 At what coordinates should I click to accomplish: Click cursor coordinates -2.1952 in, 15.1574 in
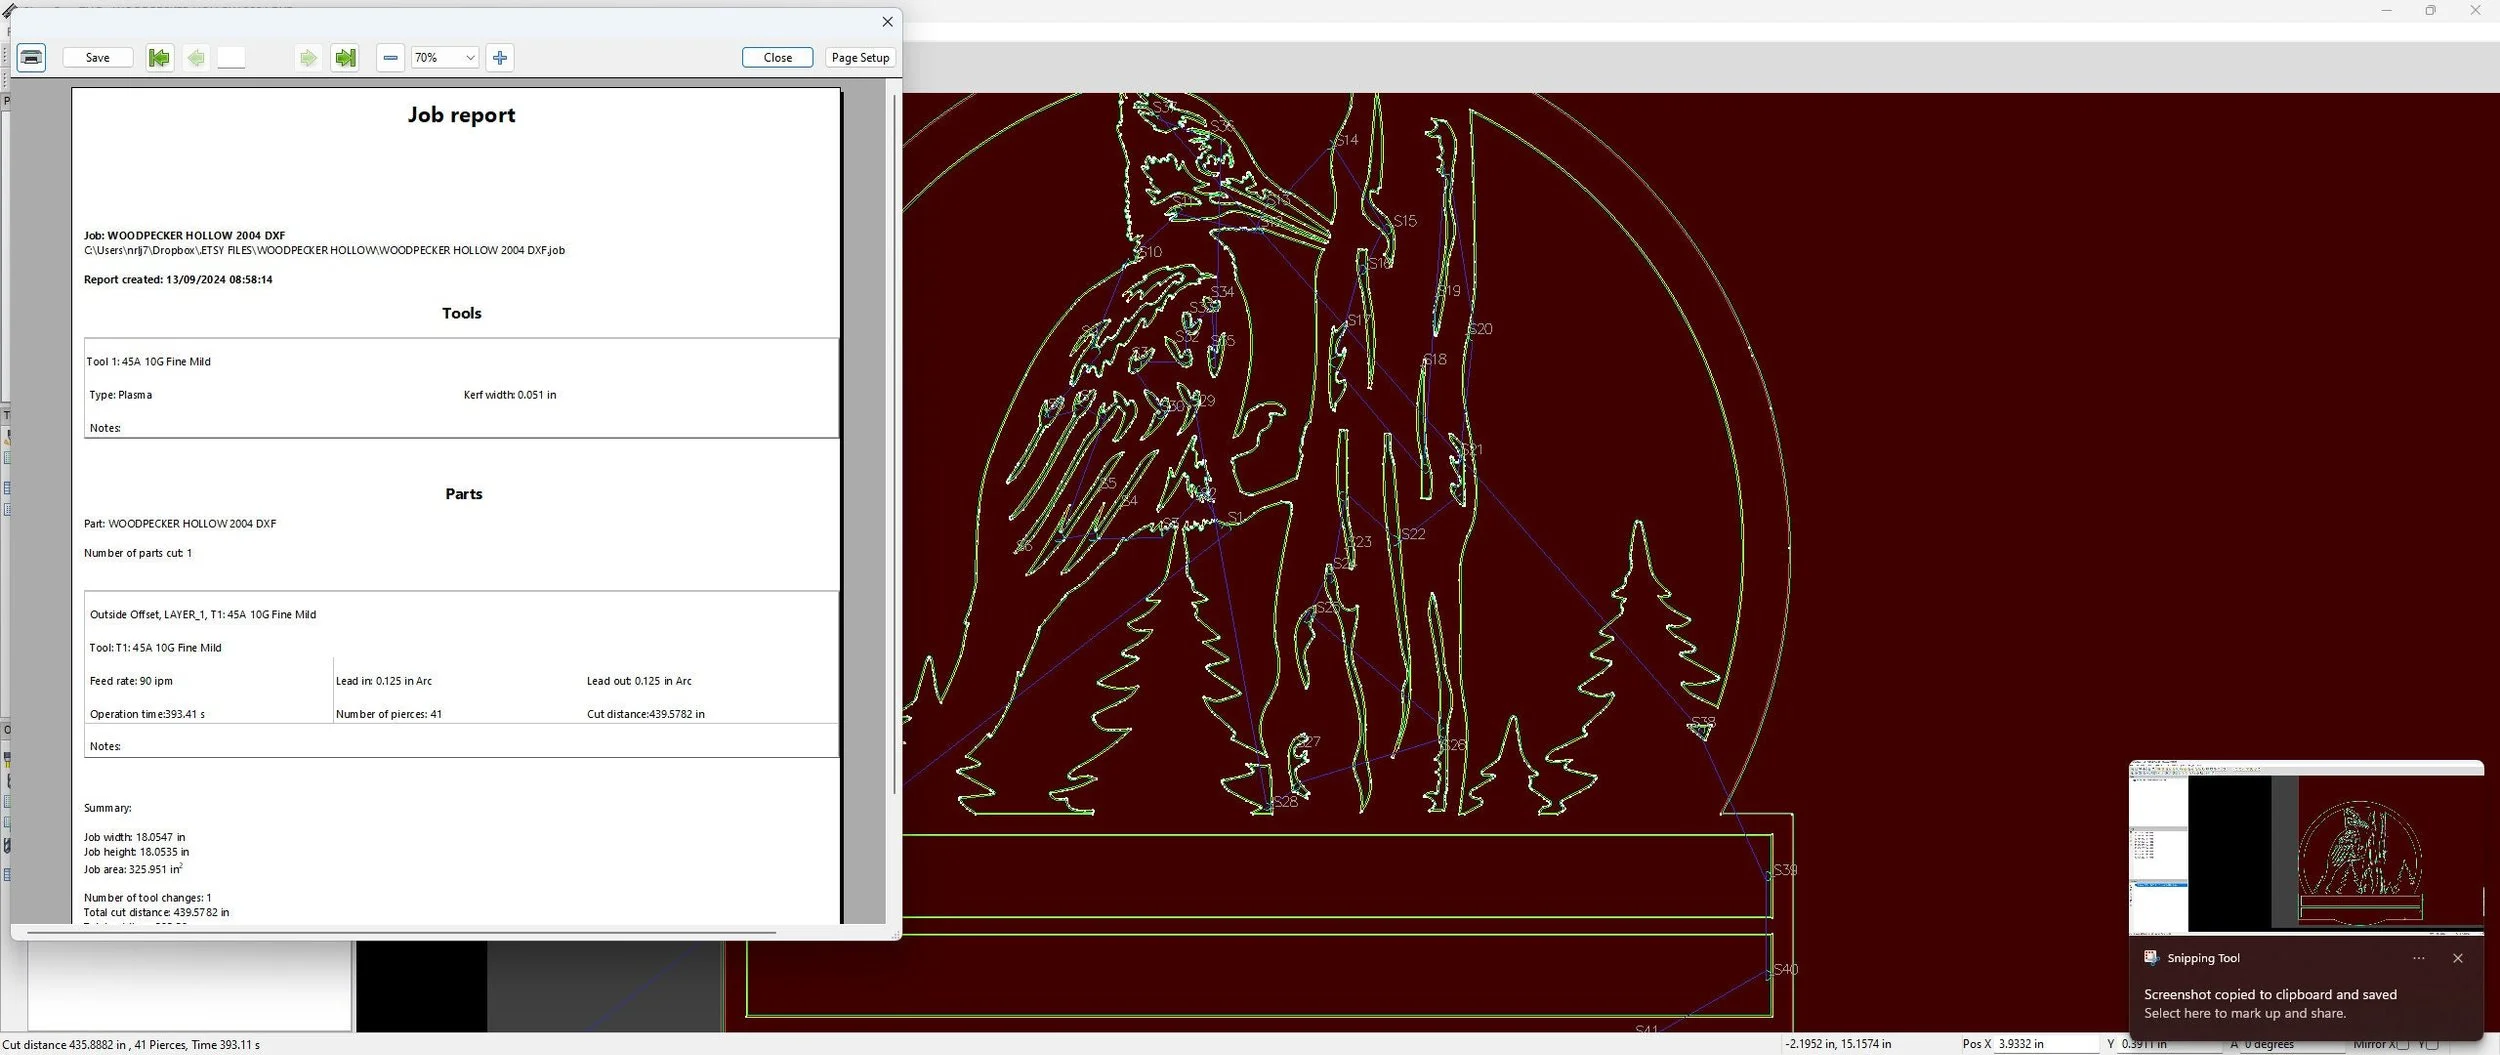pyautogui.click(x=1838, y=1044)
